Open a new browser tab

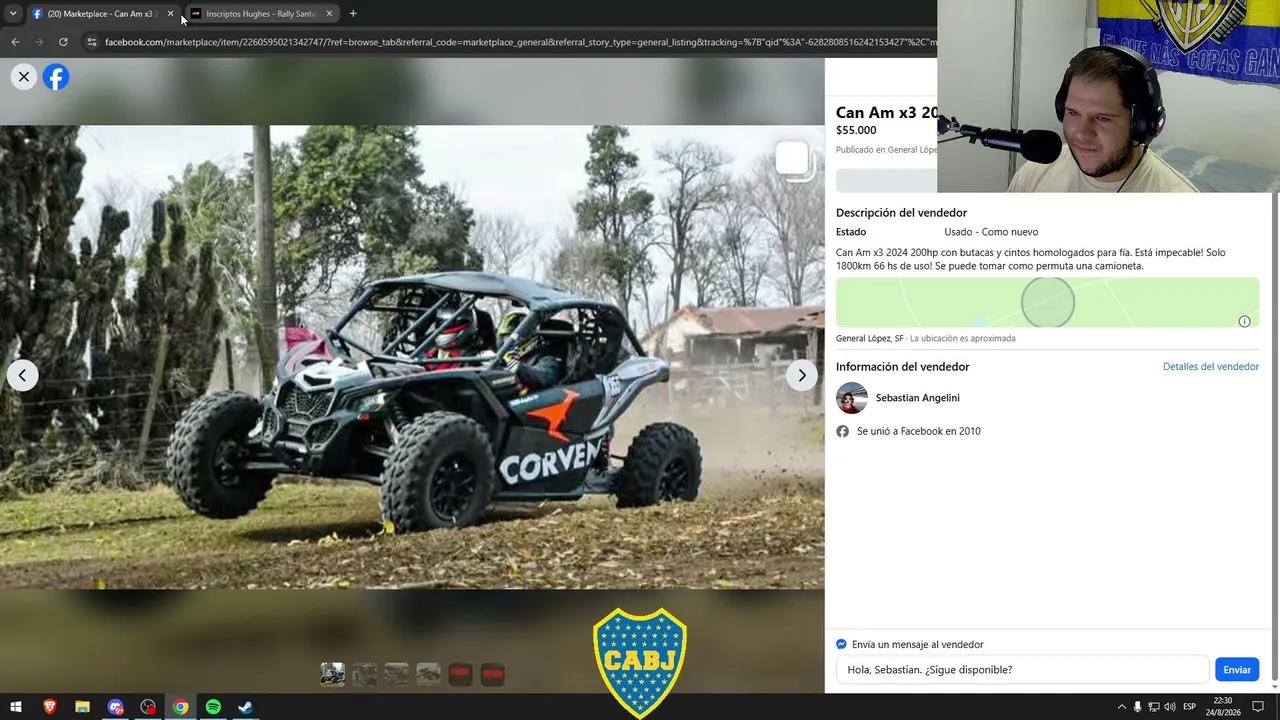coord(353,14)
